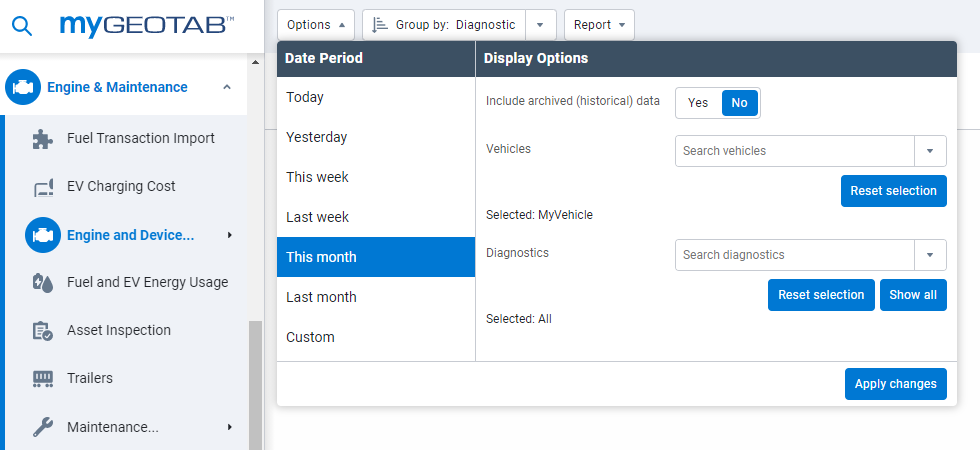The image size is (980, 450).
Task: Select the This month date period
Action: point(376,257)
